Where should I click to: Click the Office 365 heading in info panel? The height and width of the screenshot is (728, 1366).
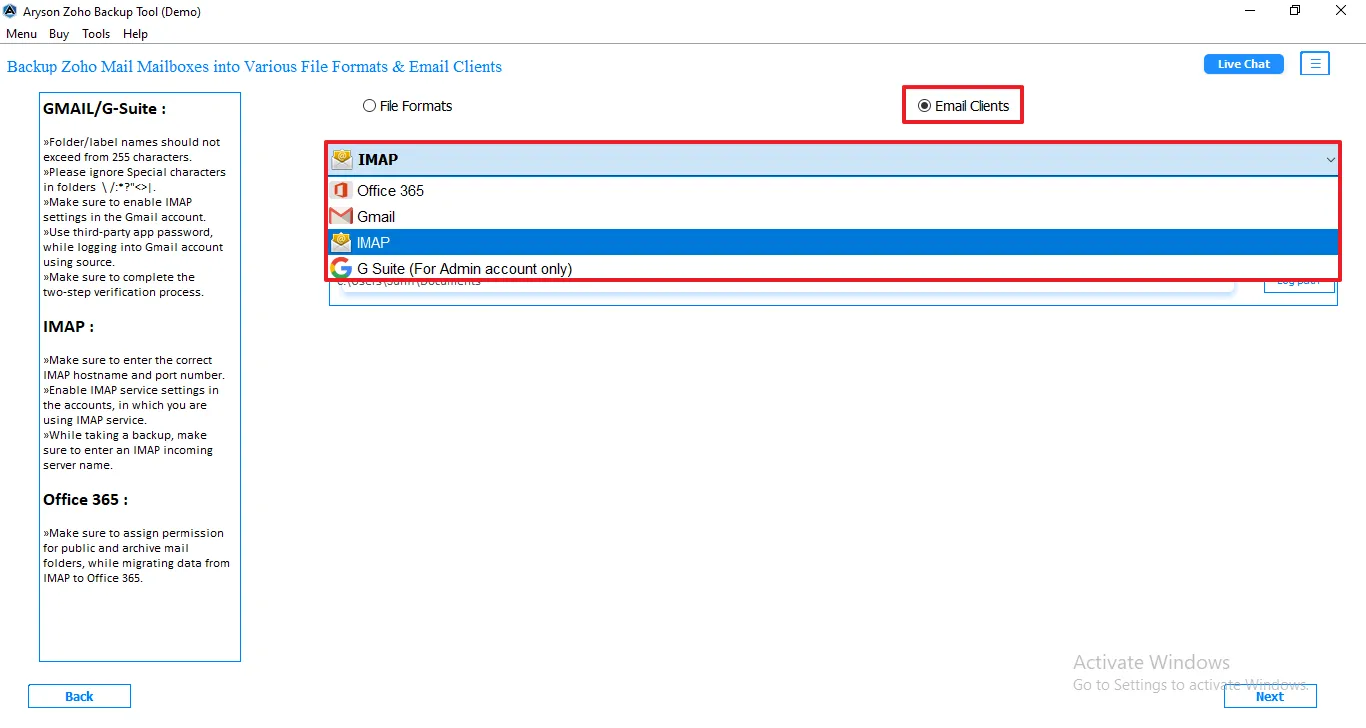click(86, 499)
